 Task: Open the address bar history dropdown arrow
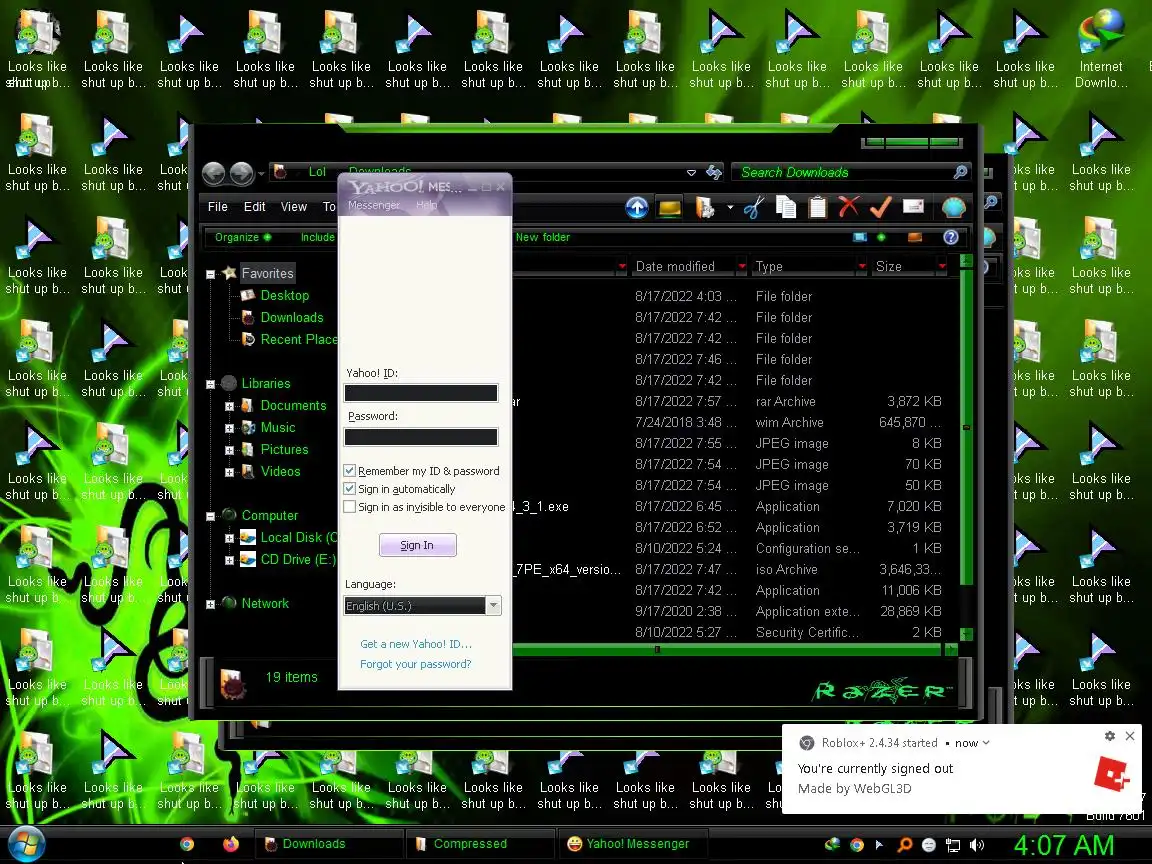[x=691, y=173]
